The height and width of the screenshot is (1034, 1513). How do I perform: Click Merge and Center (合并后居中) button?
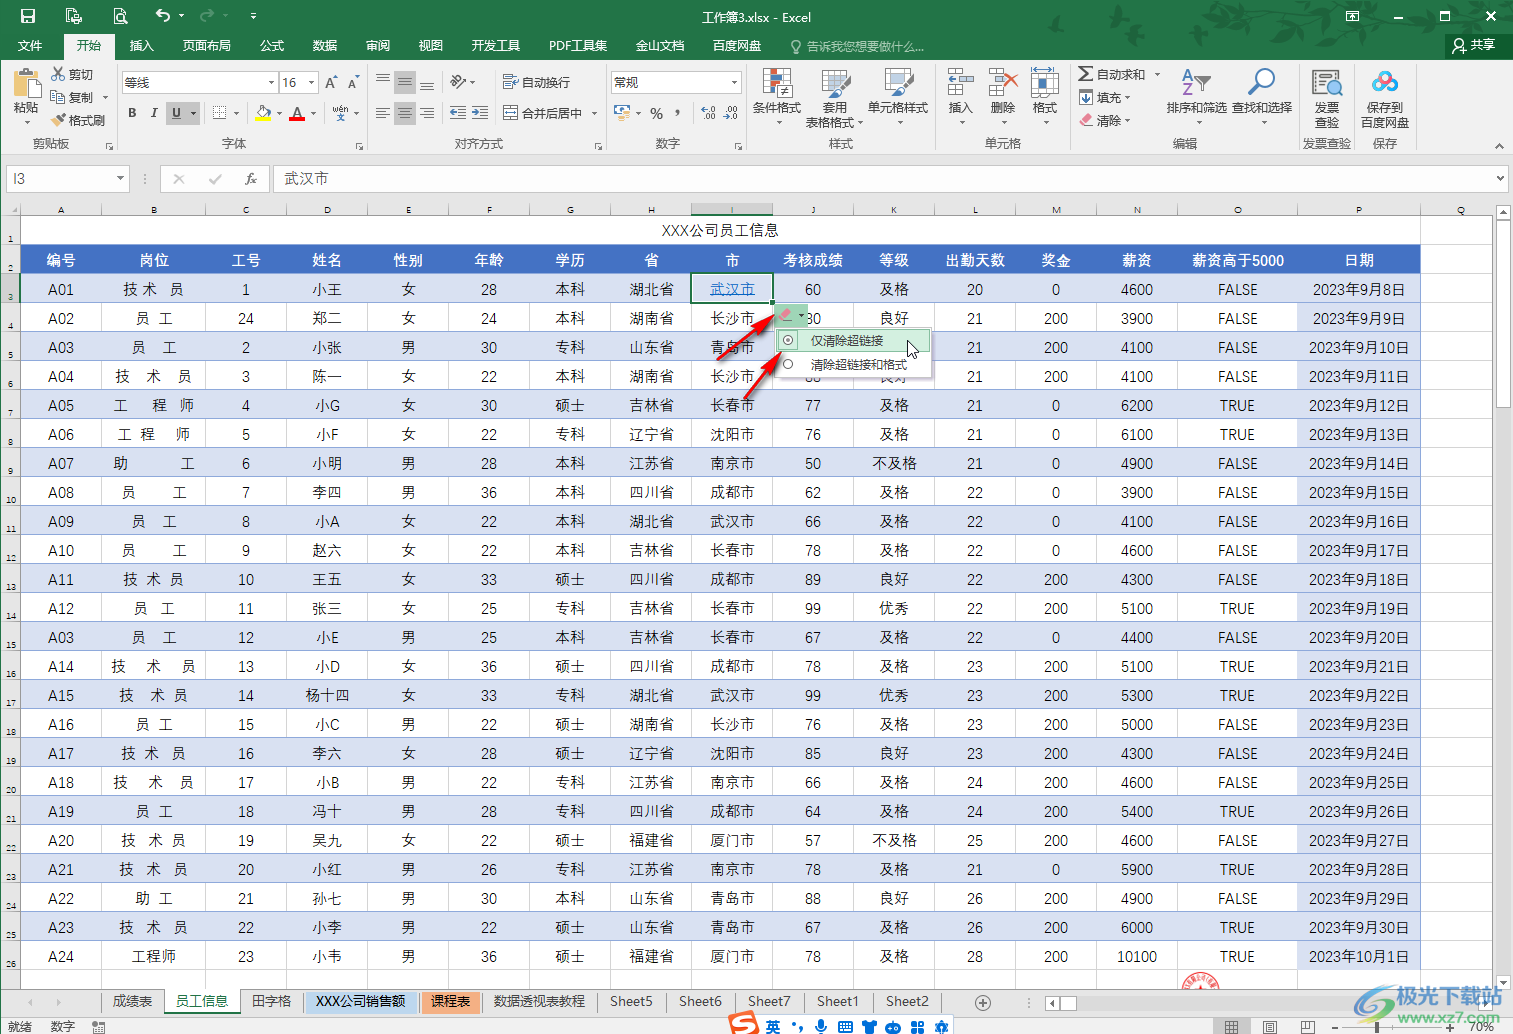point(543,113)
